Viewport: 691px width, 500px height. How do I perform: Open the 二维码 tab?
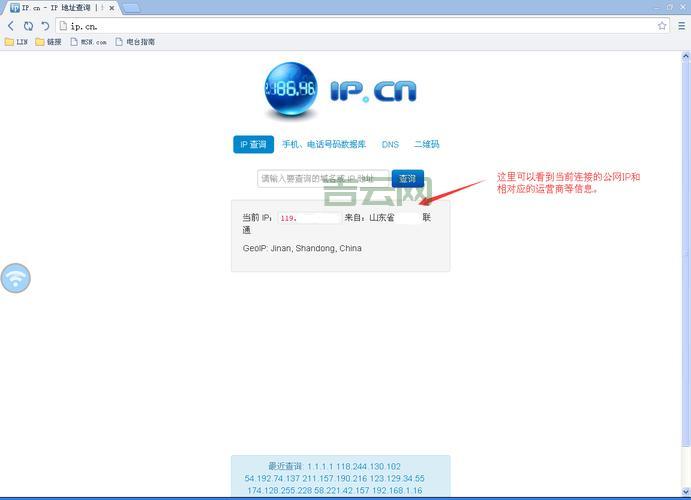point(427,145)
